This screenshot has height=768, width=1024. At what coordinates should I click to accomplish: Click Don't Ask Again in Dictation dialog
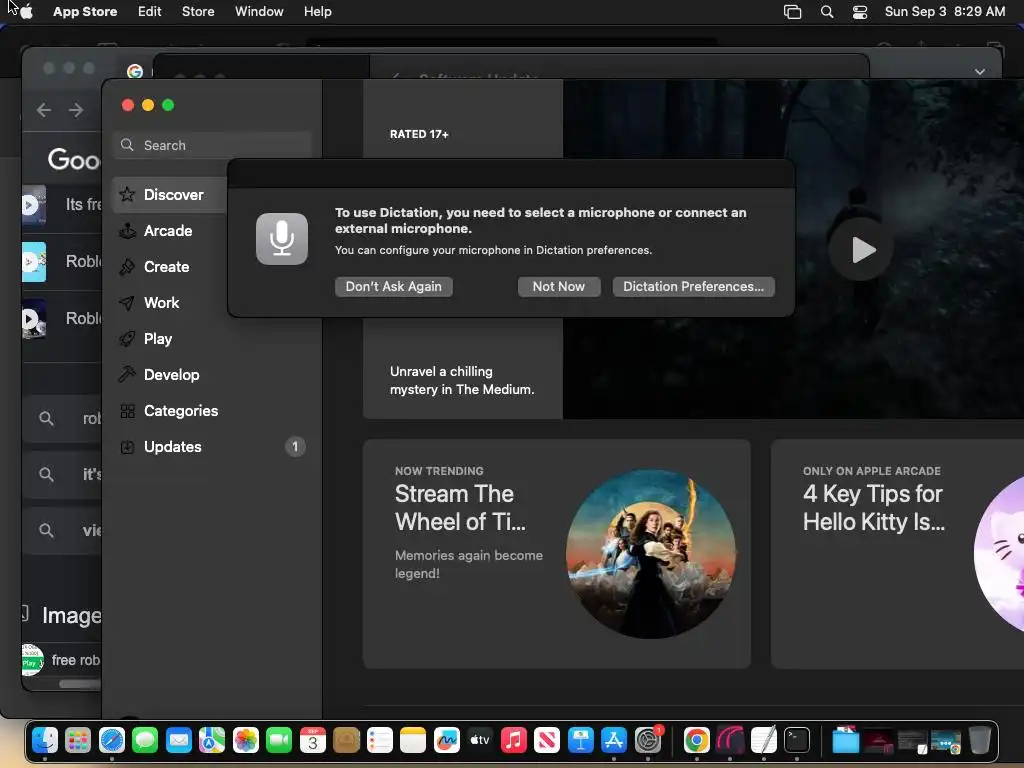click(x=394, y=287)
